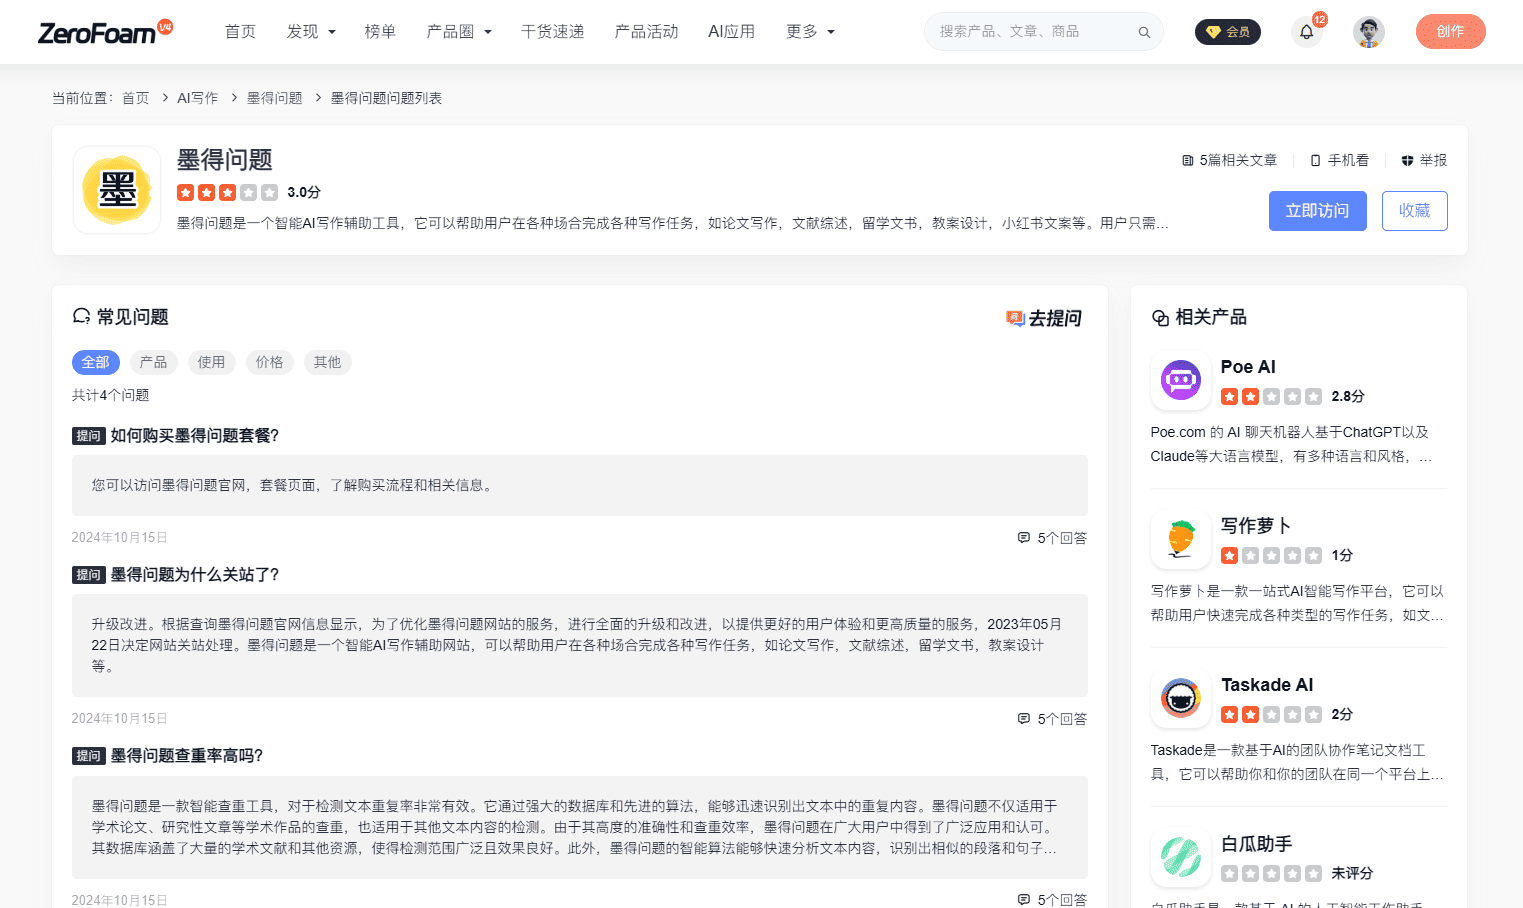Switch filter to 其他 questions
1523x908 pixels.
[327, 362]
